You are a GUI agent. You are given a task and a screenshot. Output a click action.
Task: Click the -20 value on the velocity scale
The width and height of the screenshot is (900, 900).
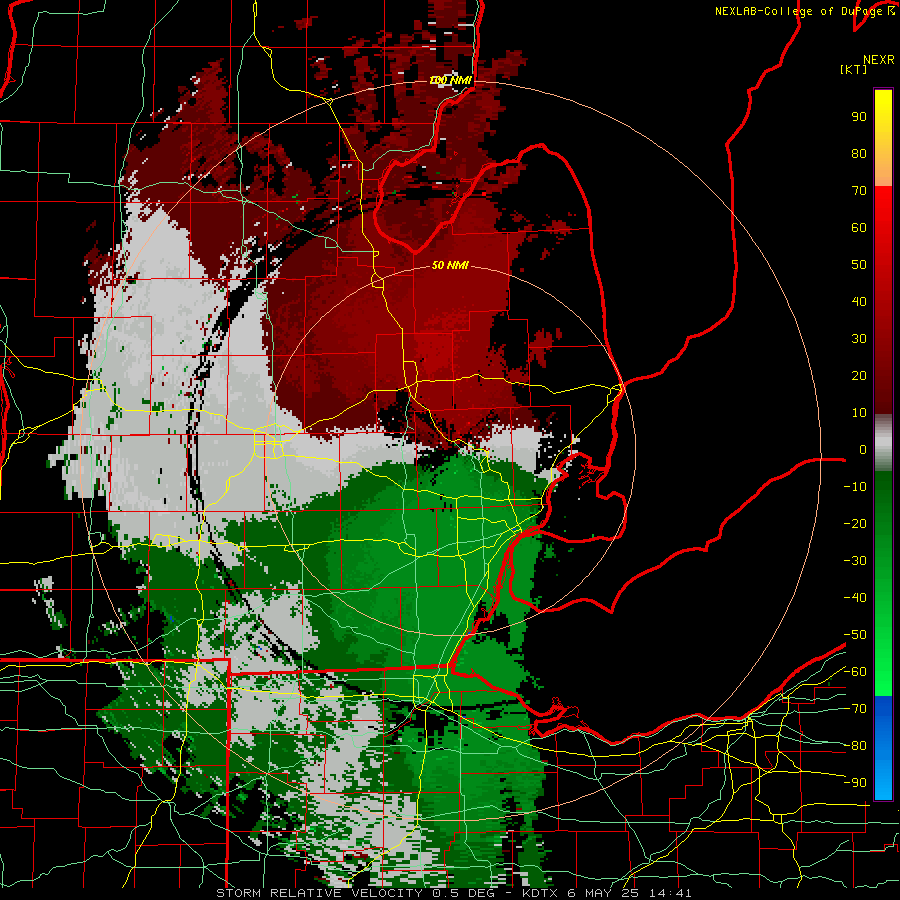coord(855,524)
